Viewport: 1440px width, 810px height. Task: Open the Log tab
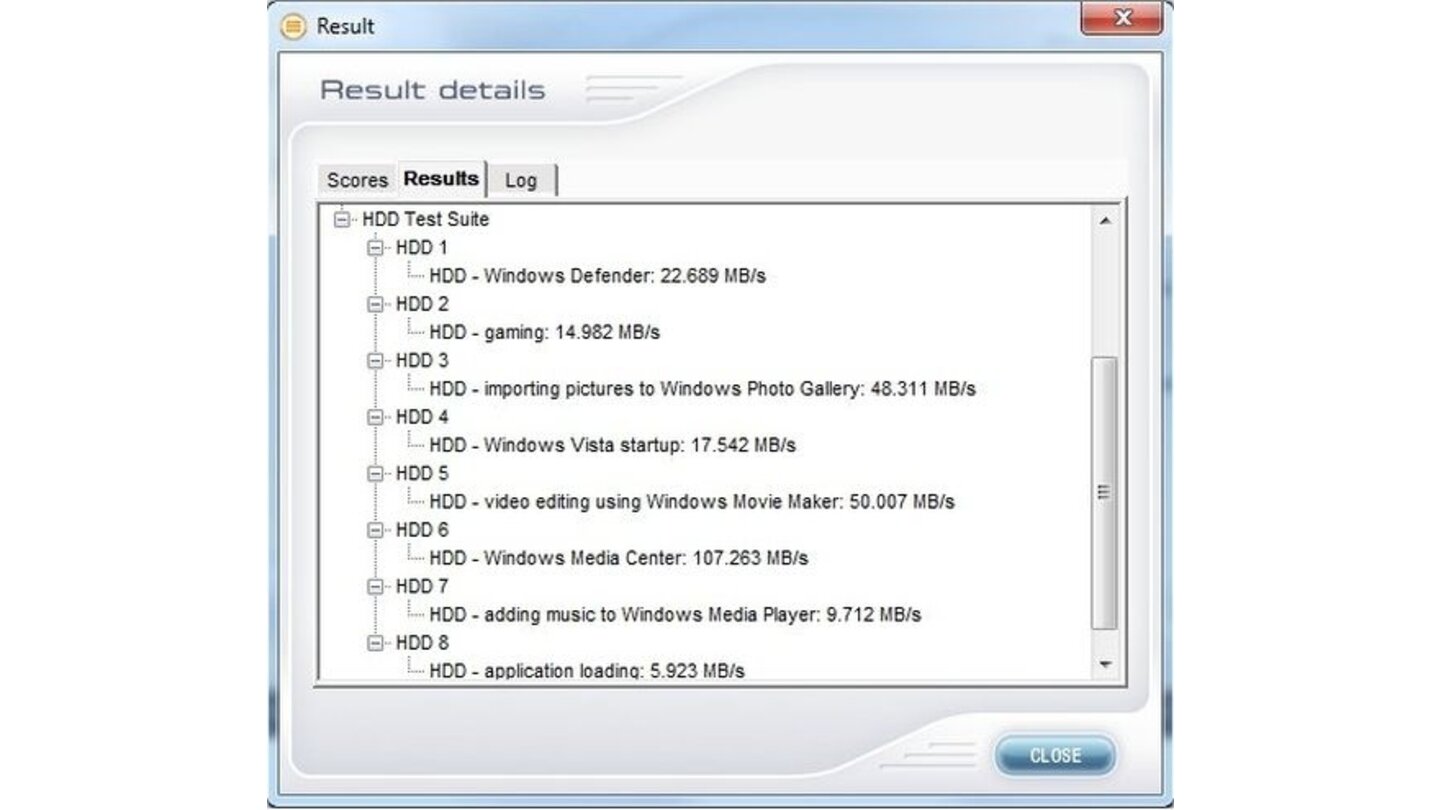[521, 180]
